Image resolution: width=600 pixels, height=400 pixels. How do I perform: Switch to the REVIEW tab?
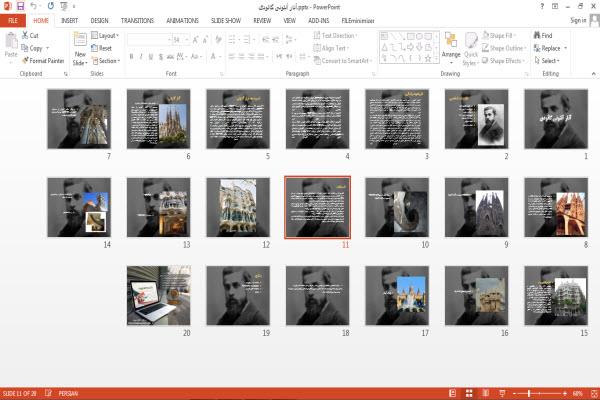click(x=262, y=21)
